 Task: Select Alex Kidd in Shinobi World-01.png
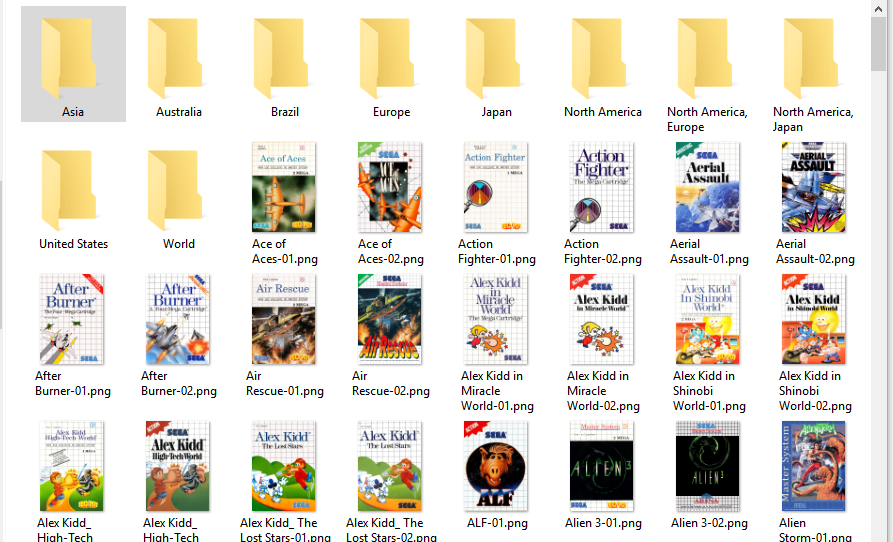click(x=707, y=319)
